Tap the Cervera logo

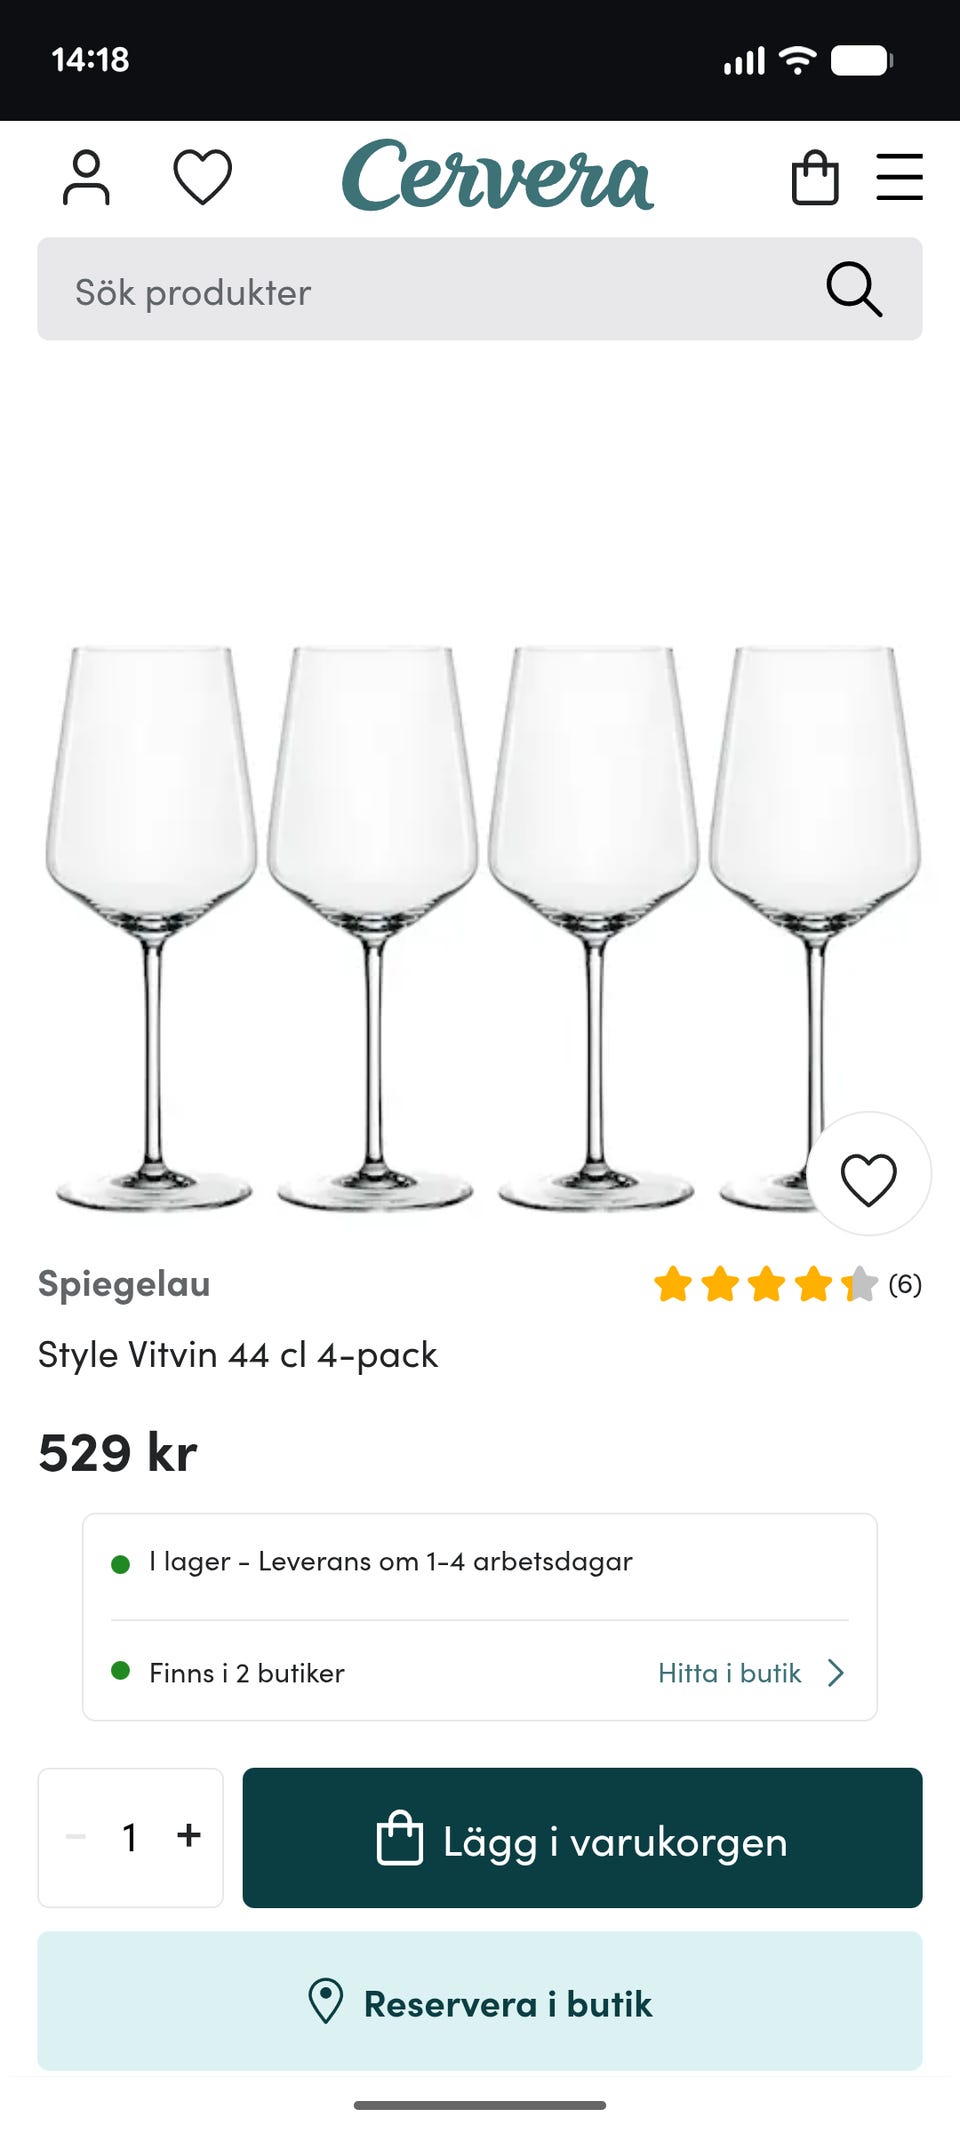click(x=497, y=176)
